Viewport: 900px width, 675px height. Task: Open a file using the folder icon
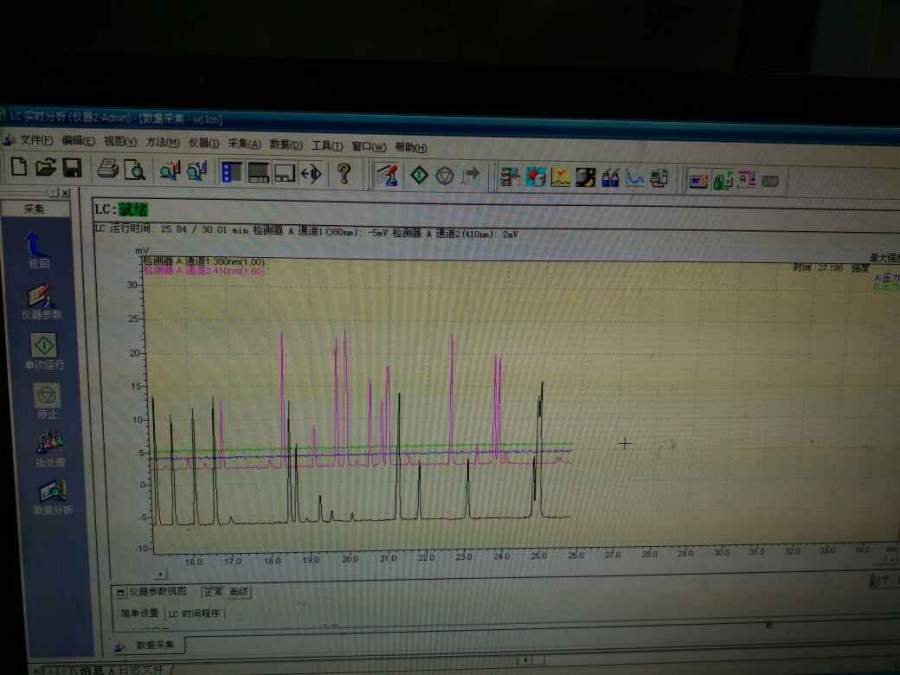(45, 168)
